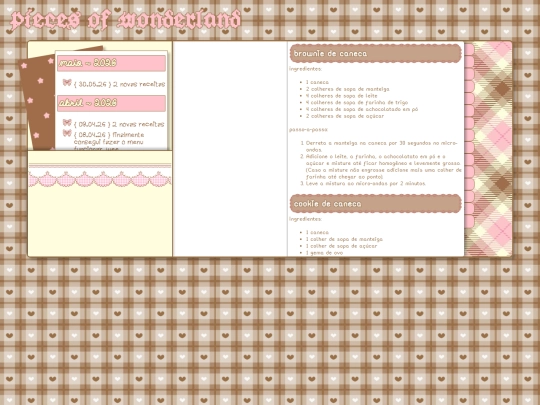
Task: Select the 'abril ~ 2026' pink header
Action: 111,103
